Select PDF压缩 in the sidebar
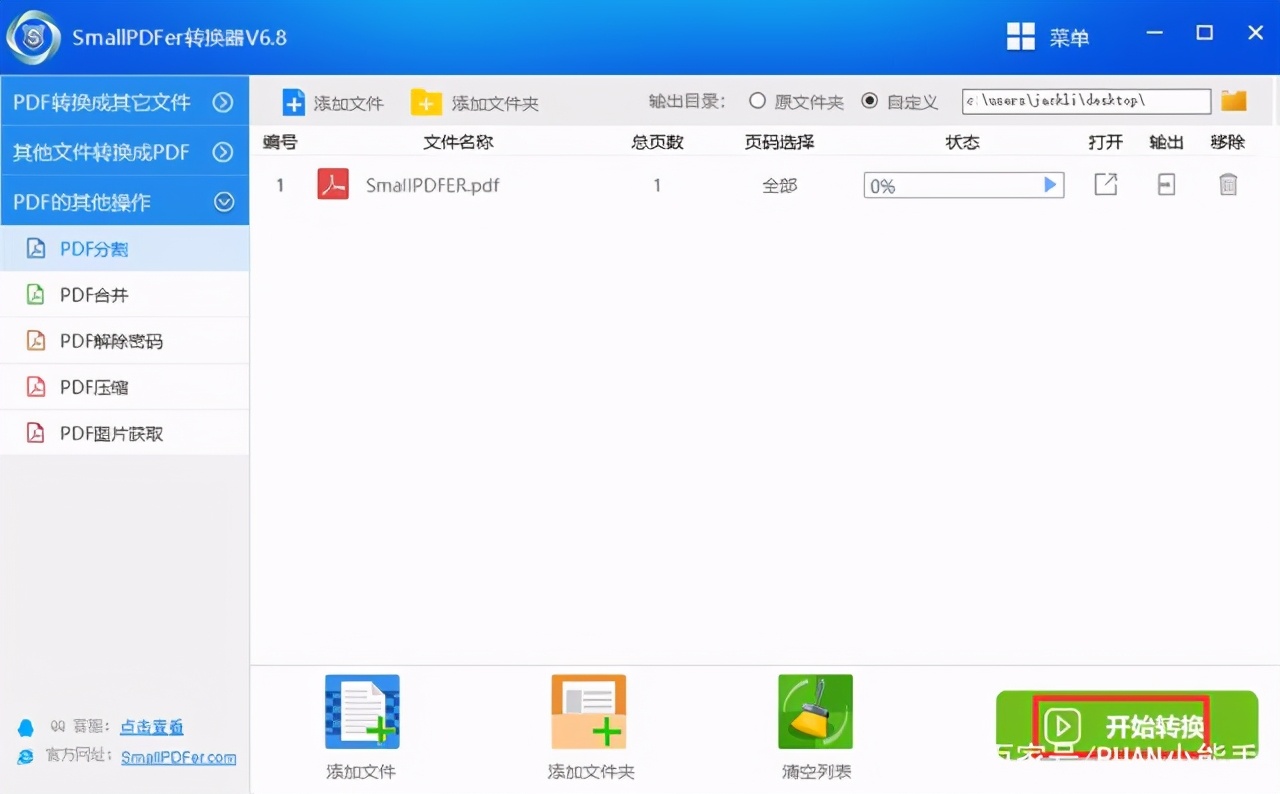1280x794 pixels. coord(124,387)
